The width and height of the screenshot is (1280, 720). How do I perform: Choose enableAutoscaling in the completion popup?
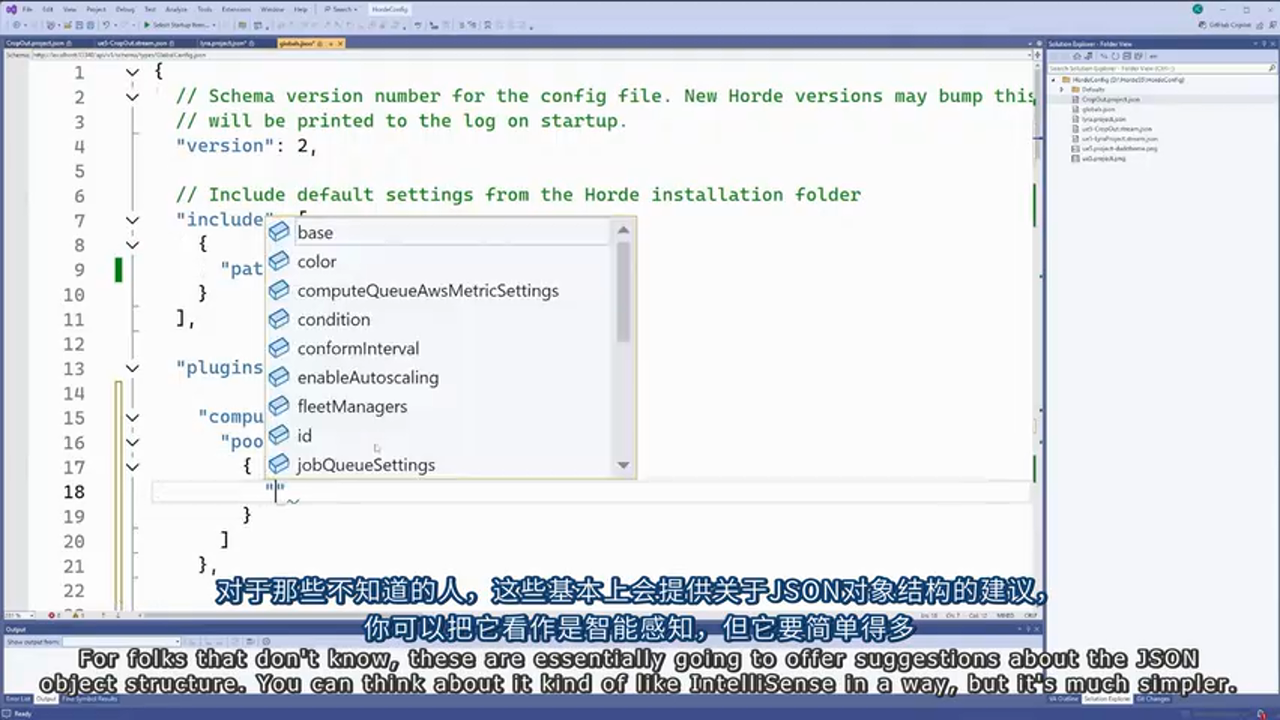click(x=368, y=377)
